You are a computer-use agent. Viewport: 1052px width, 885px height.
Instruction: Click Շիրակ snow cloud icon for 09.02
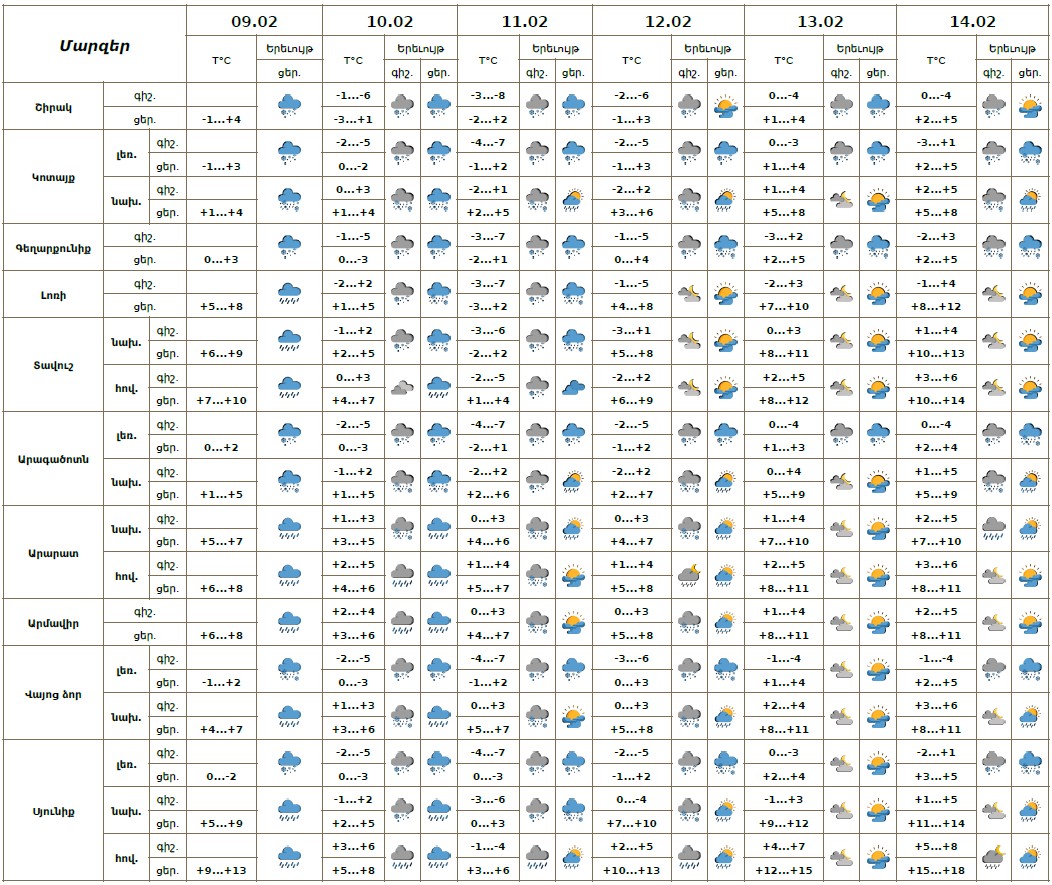tap(289, 106)
